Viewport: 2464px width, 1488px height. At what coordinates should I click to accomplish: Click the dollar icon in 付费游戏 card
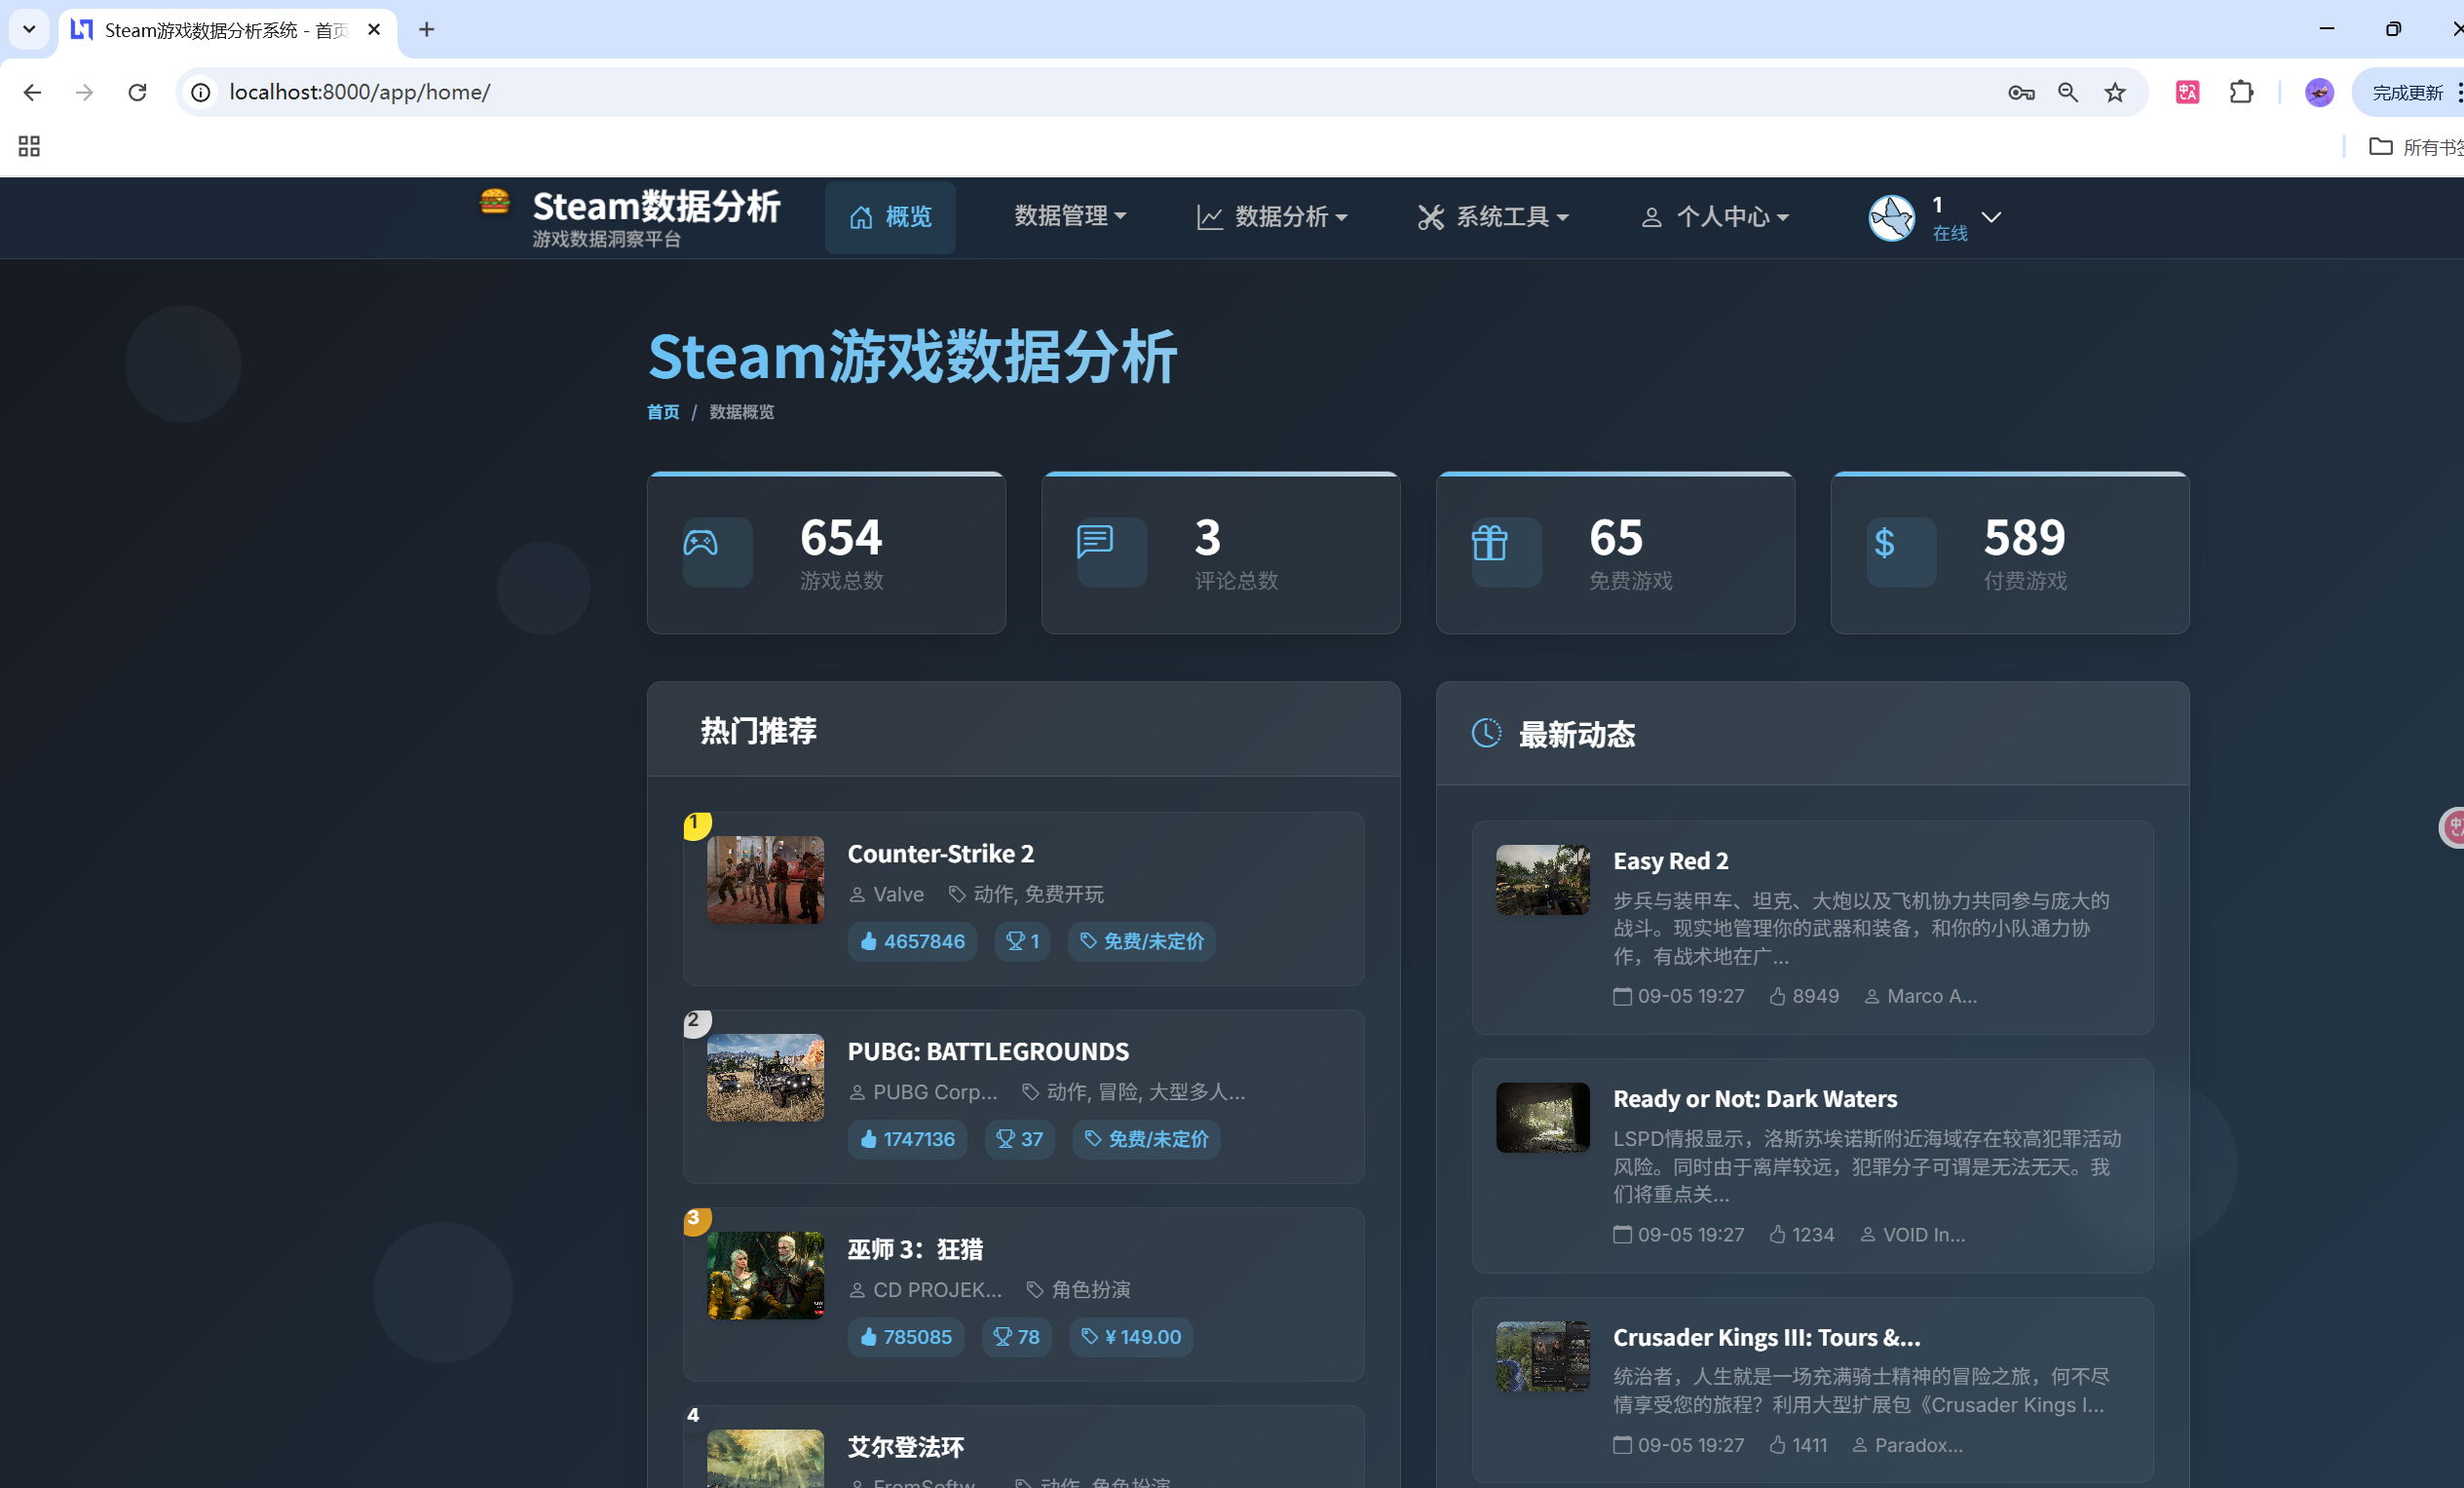pyautogui.click(x=1884, y=543)
